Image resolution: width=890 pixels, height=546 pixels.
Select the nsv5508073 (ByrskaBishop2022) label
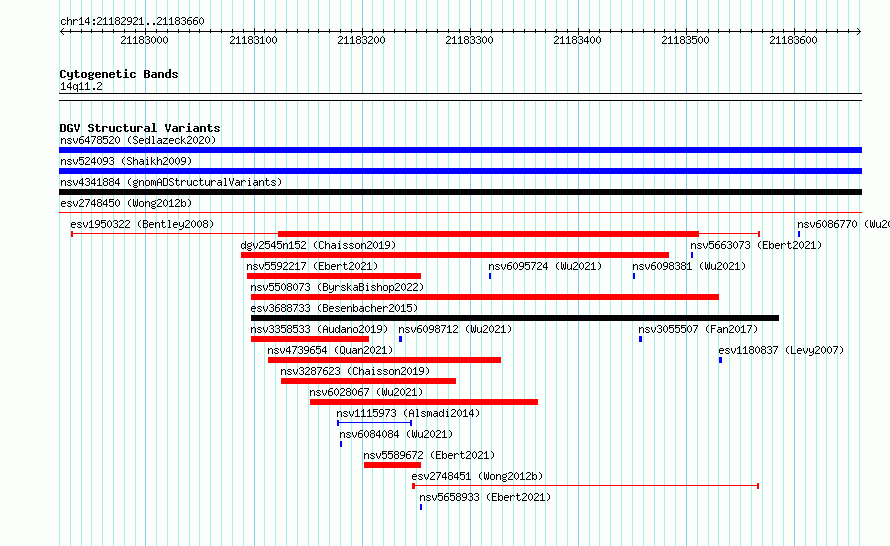tap(337, 287)
